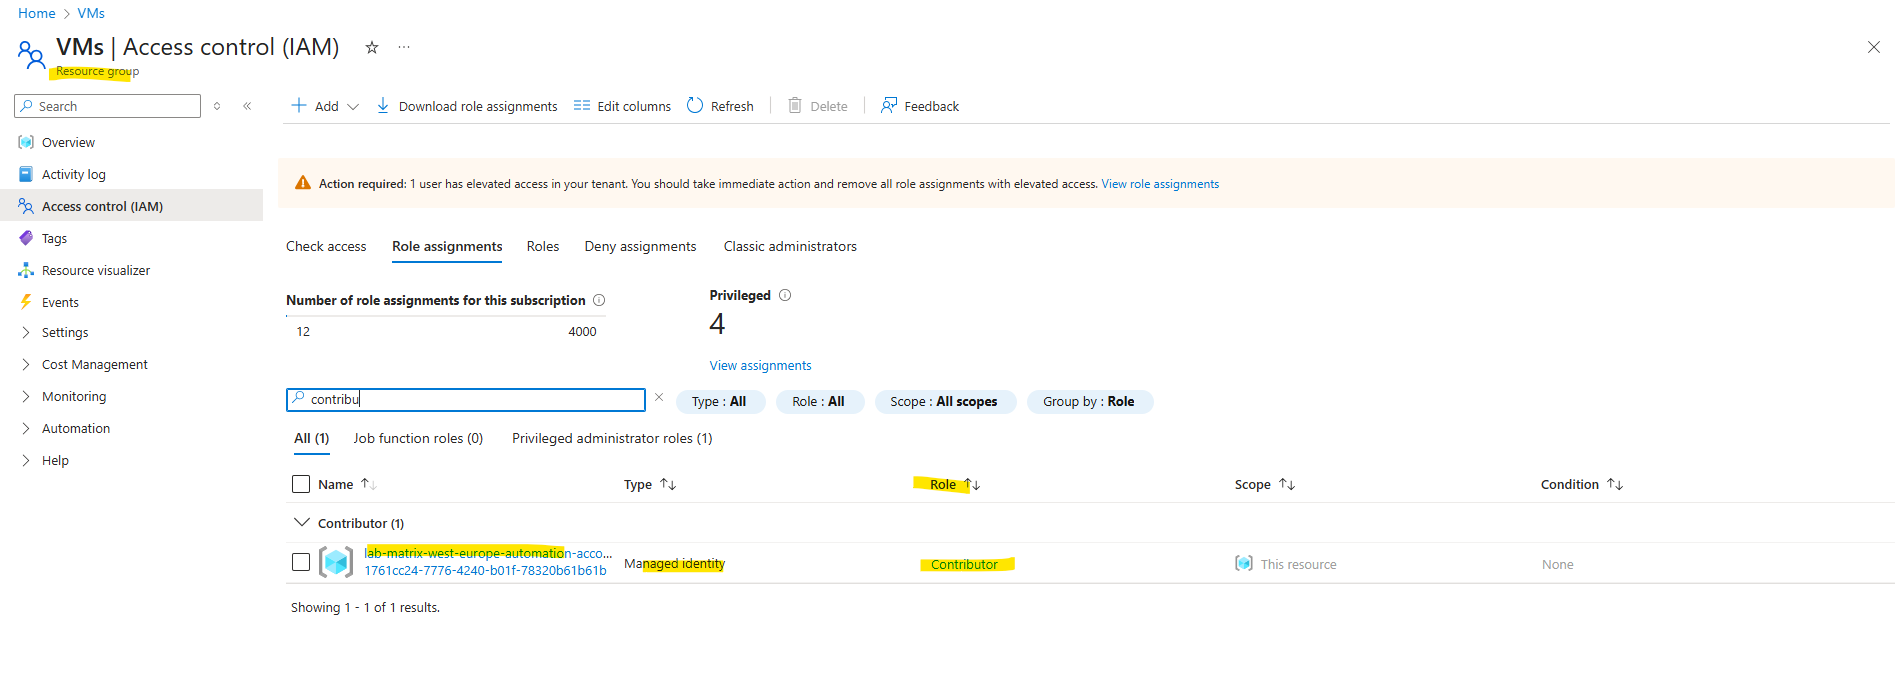Clear the contribu search filter
1897x678 pixels.
[659, 398]
